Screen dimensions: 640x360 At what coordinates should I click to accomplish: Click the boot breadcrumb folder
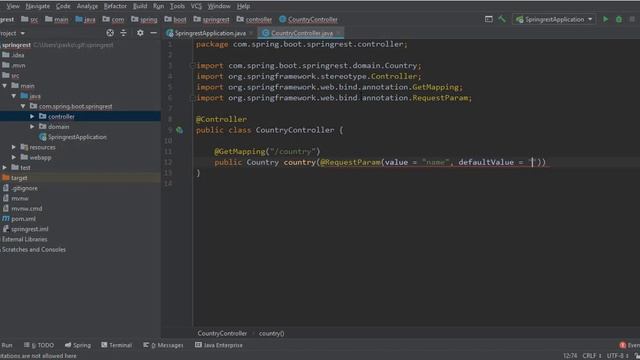(176, 19)
